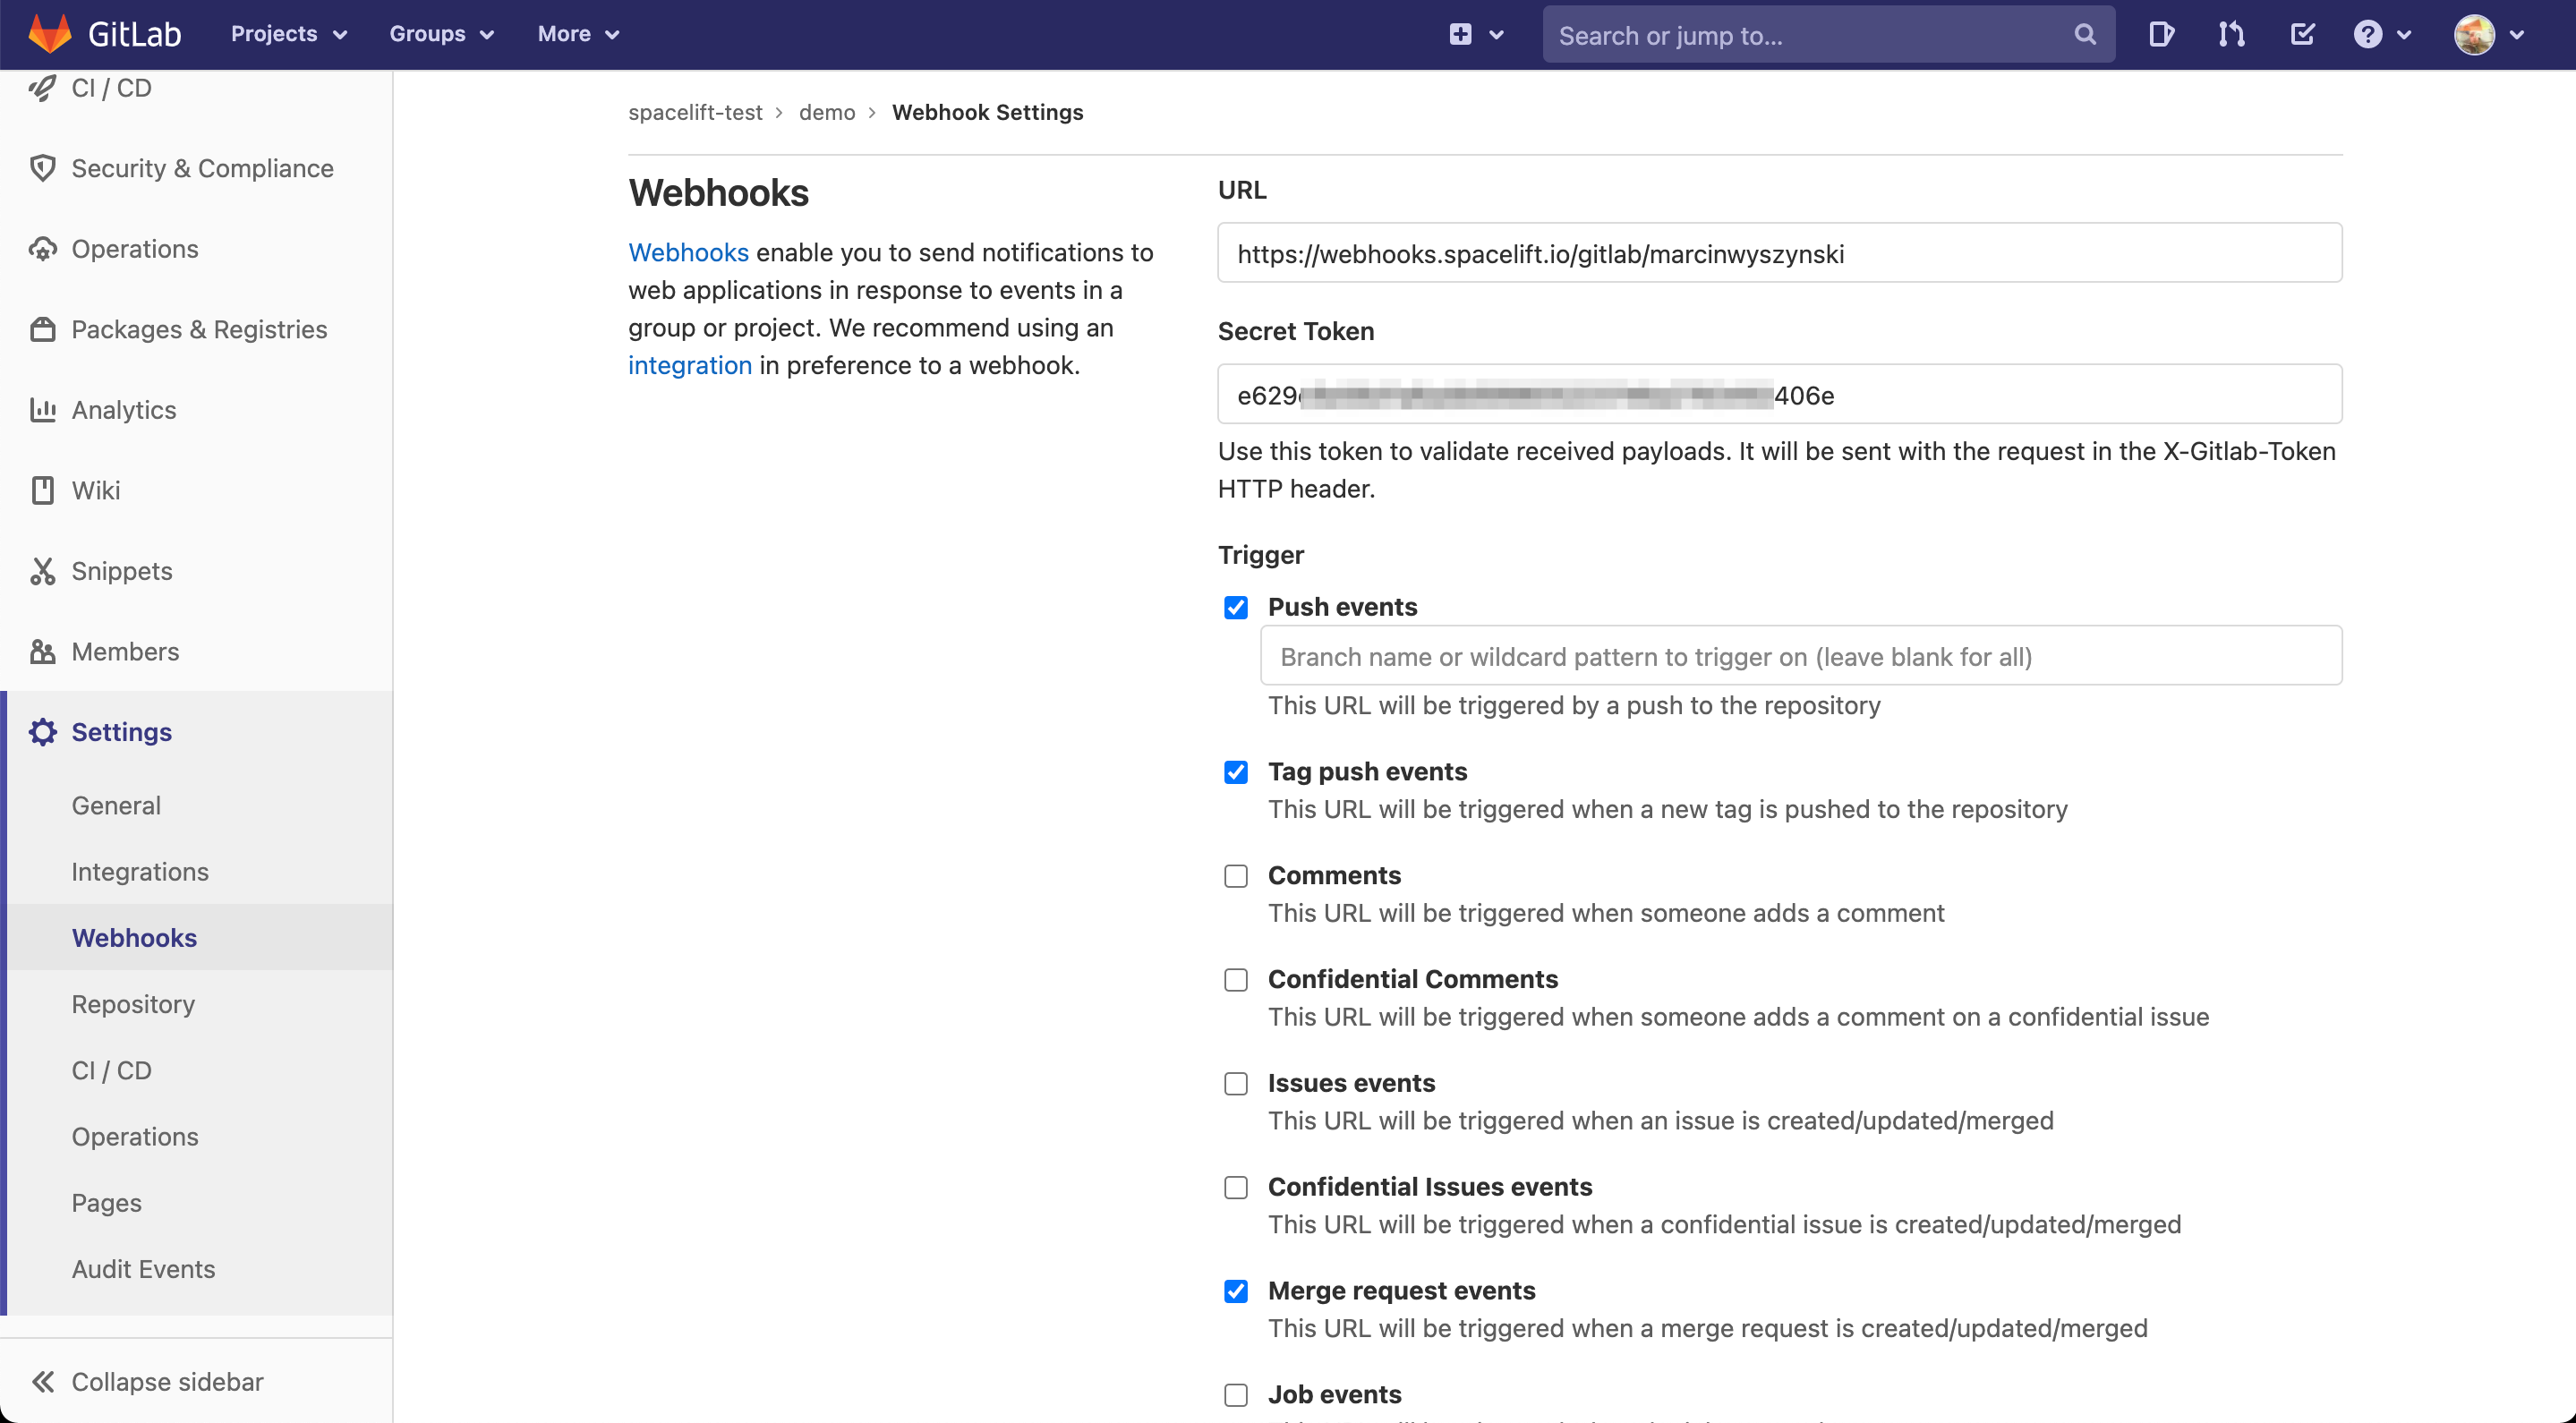Enable the Comments trigger

(1235, 876)
